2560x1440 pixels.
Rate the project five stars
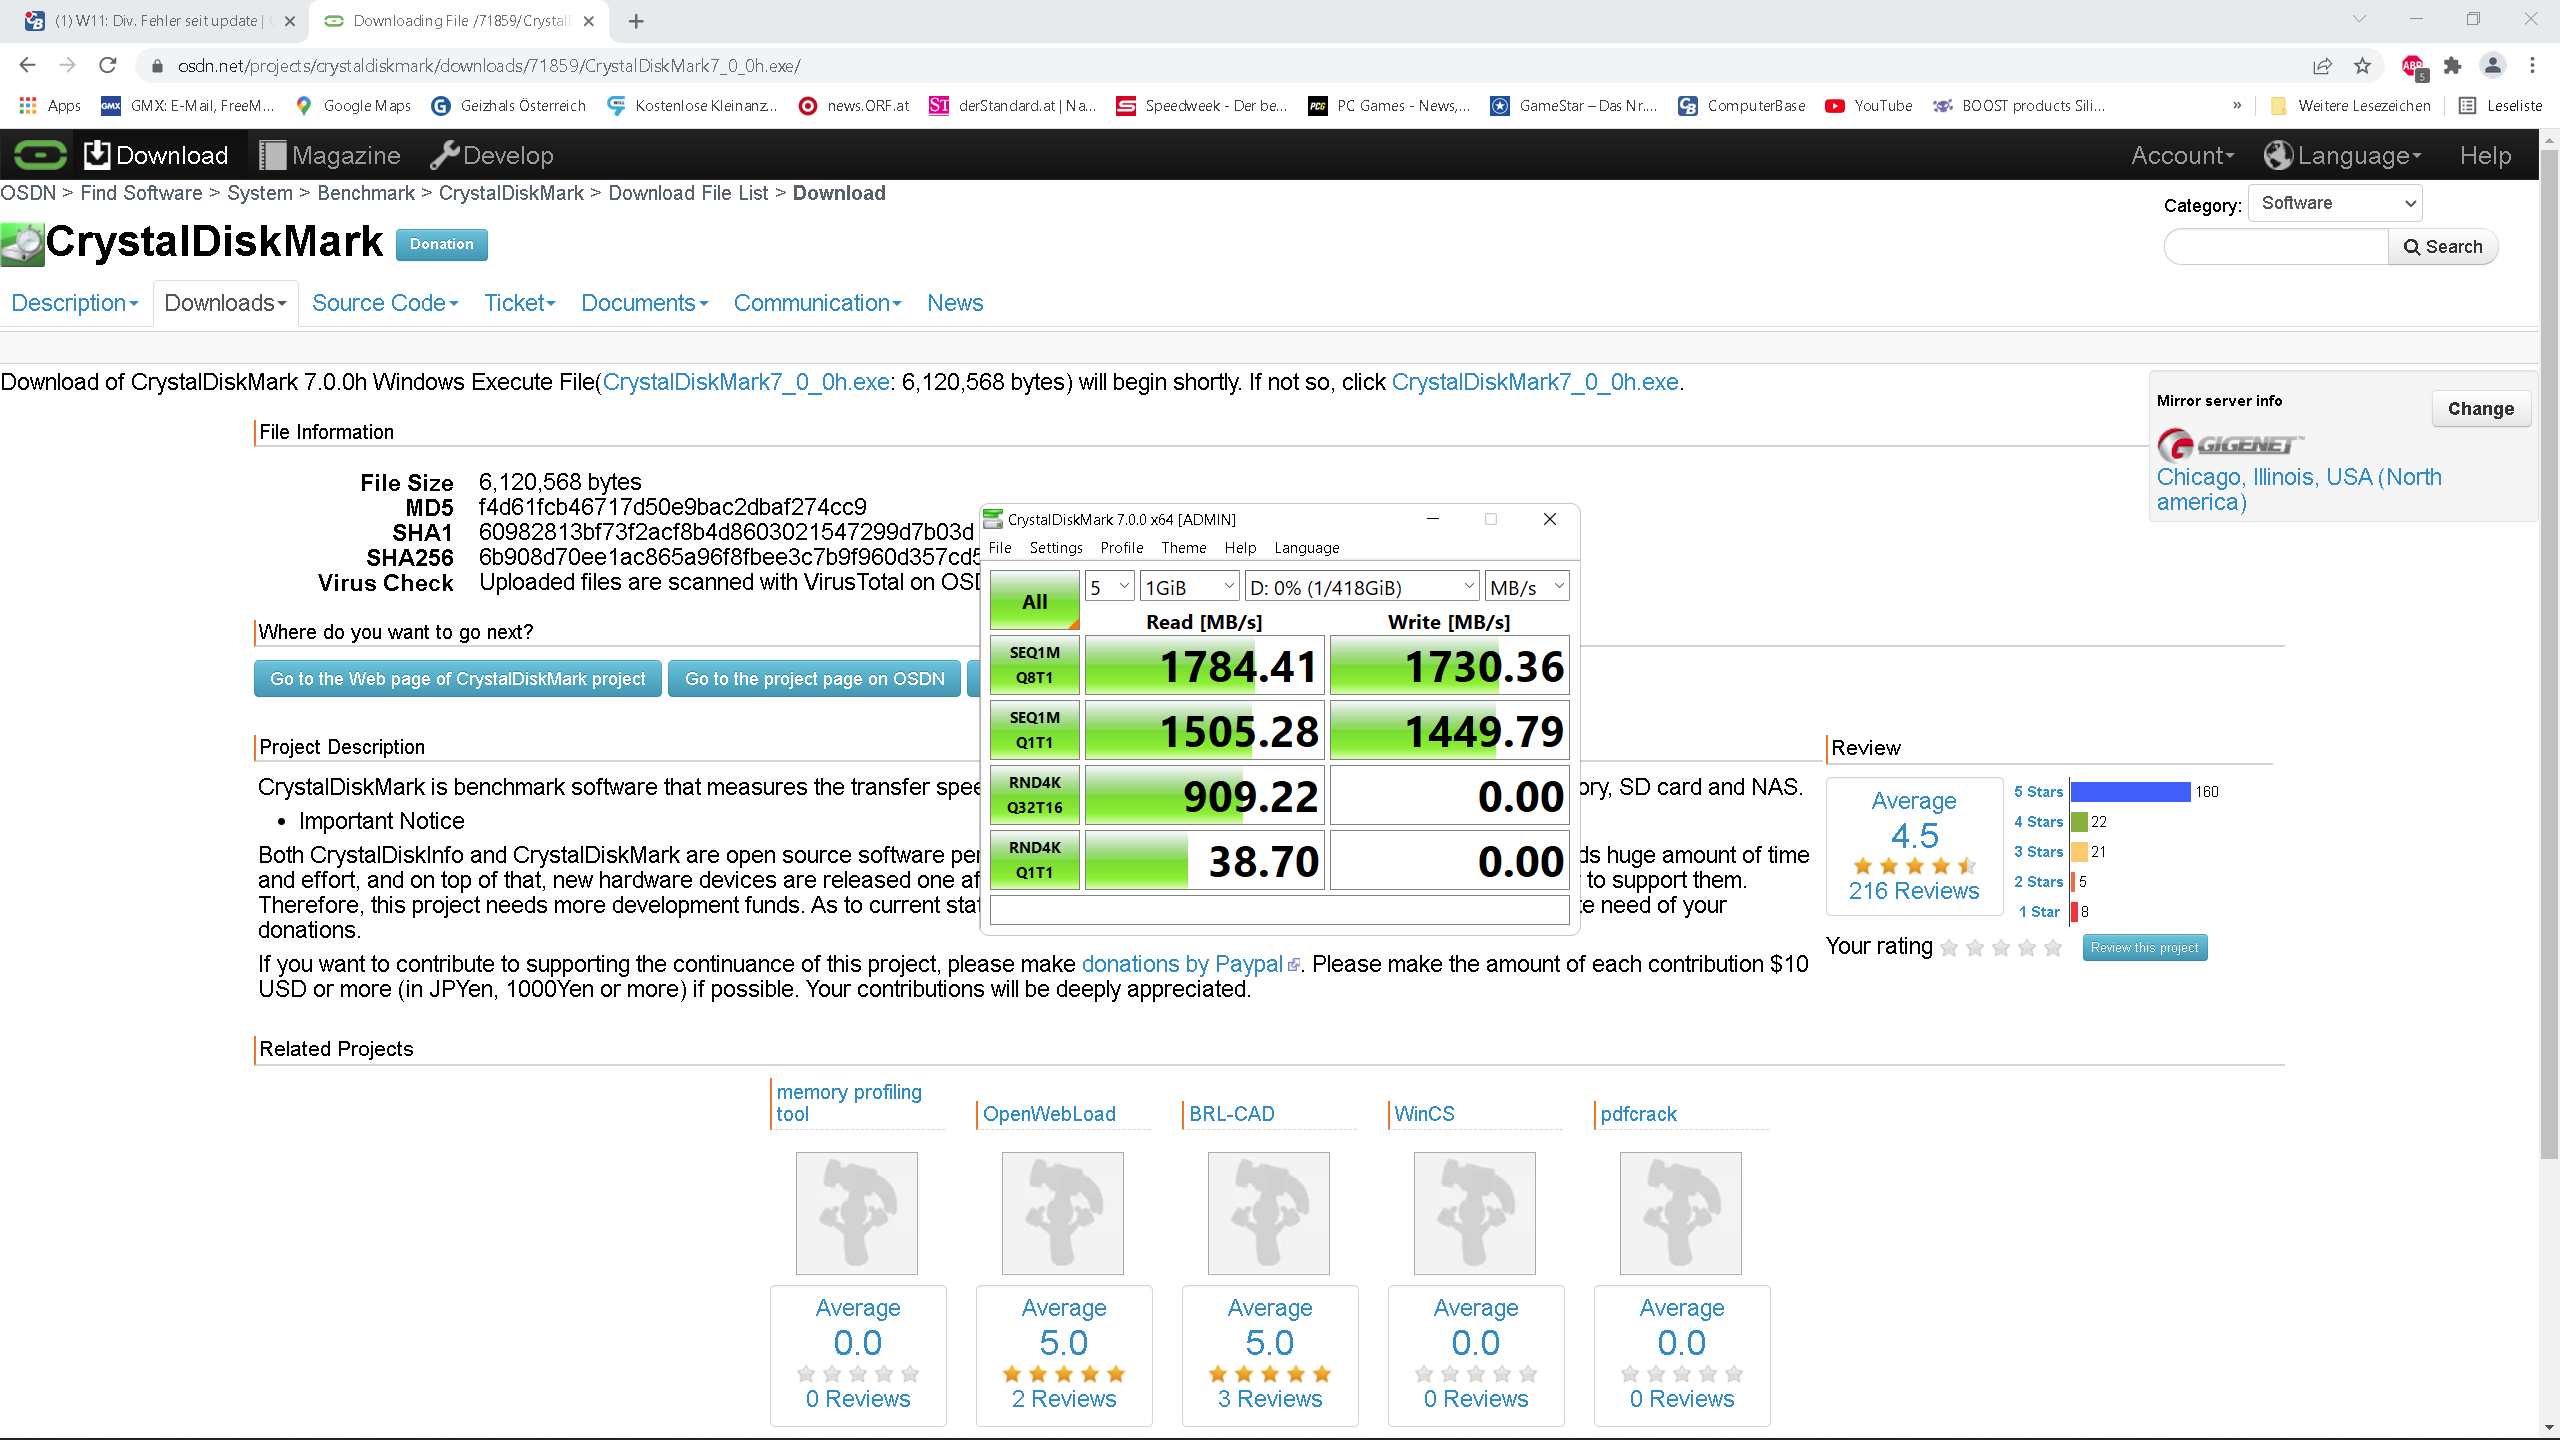(x=2053, y=947)
